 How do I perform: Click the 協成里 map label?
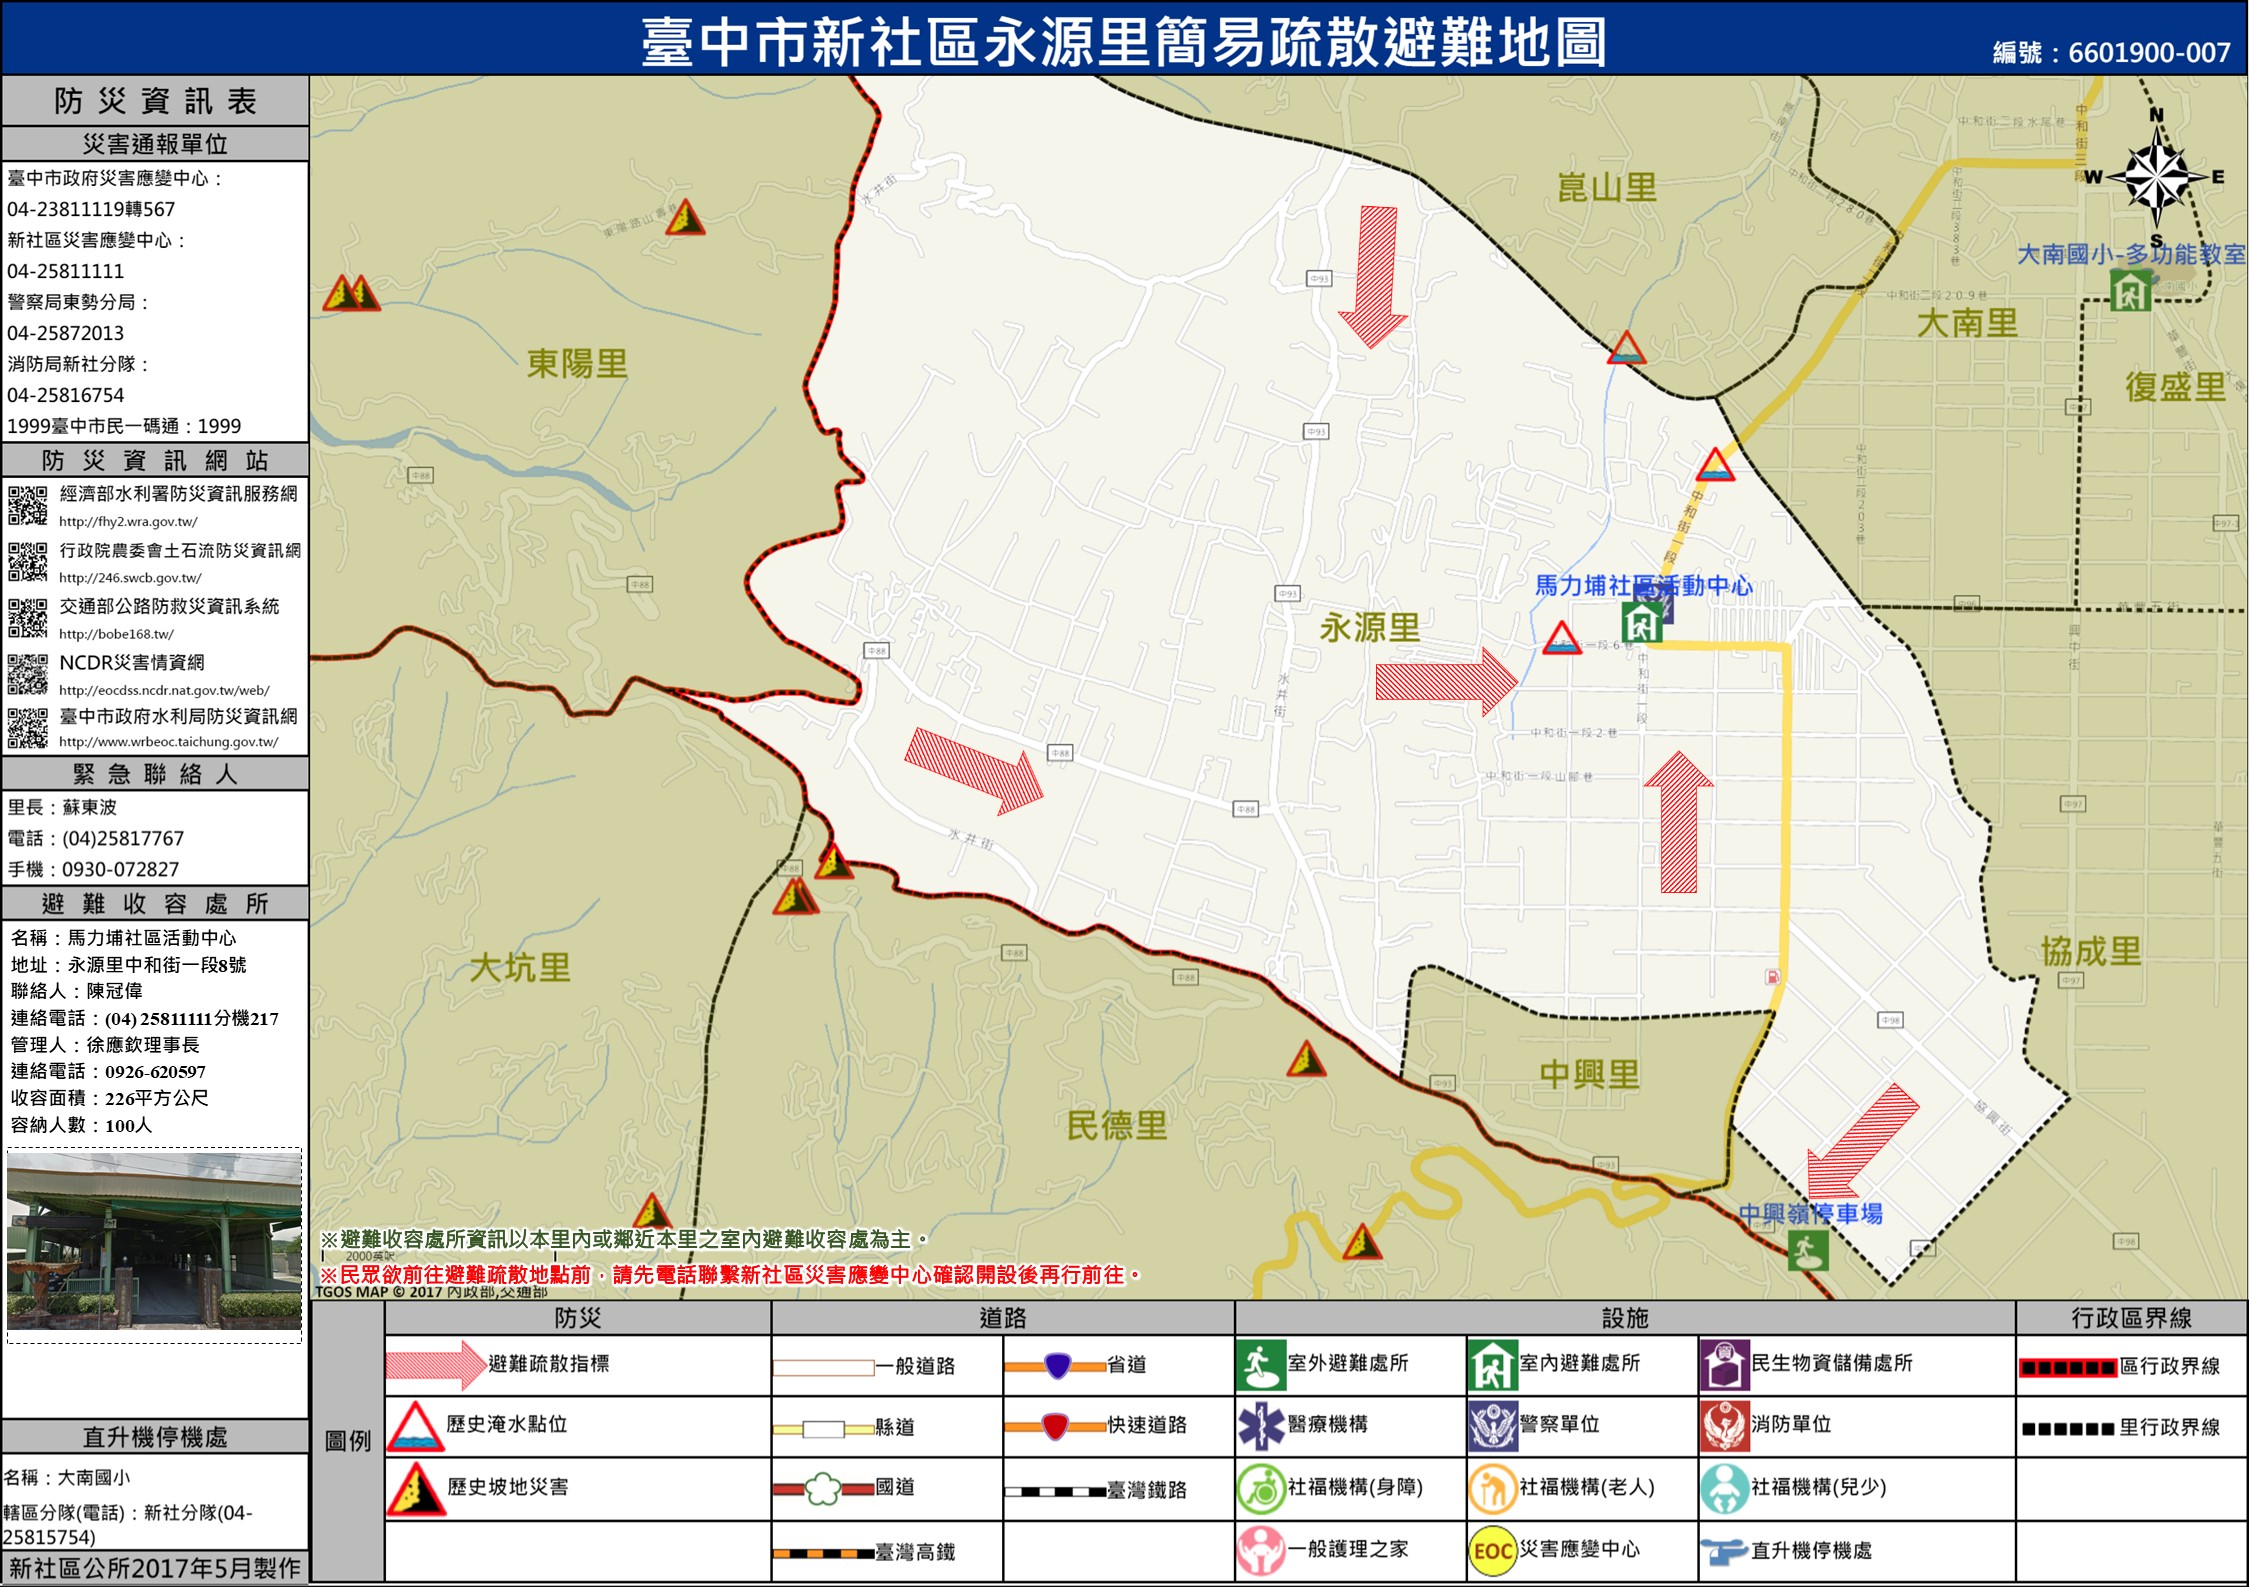point(2091,951)
